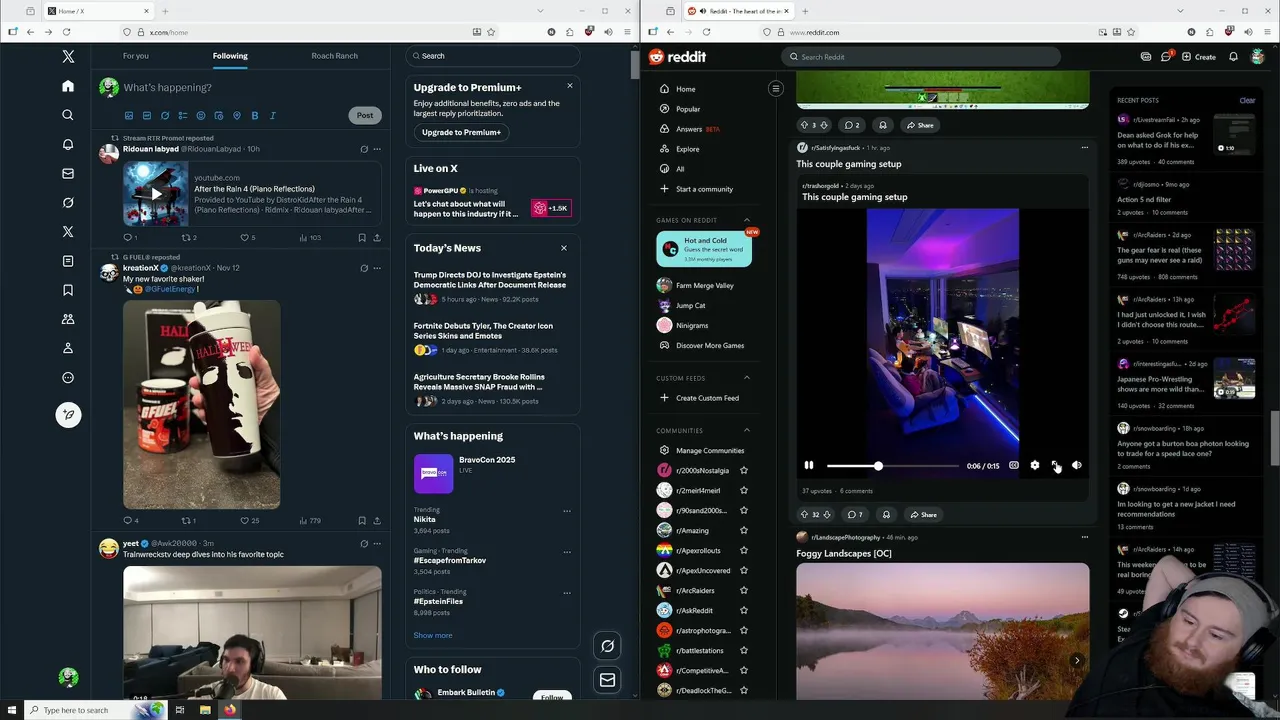Dismiss the Upgrade to Premium+ card
This screenshot has width=1280, height=720.
[x=570, y=85]
